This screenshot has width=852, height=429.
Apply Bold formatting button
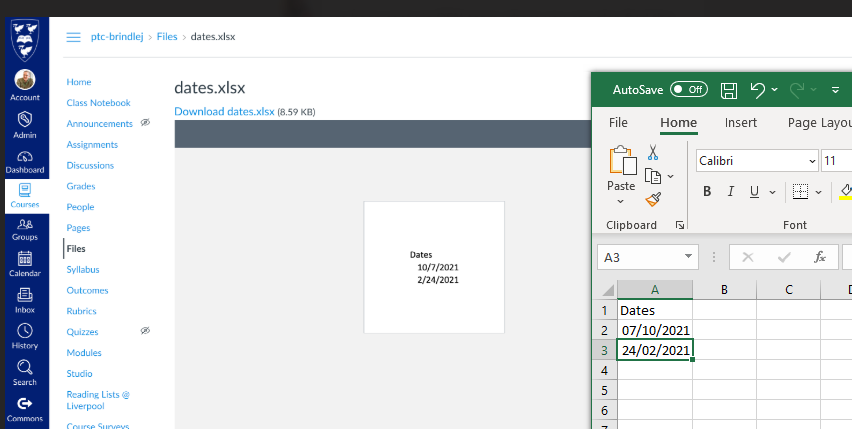click(707, 192)
